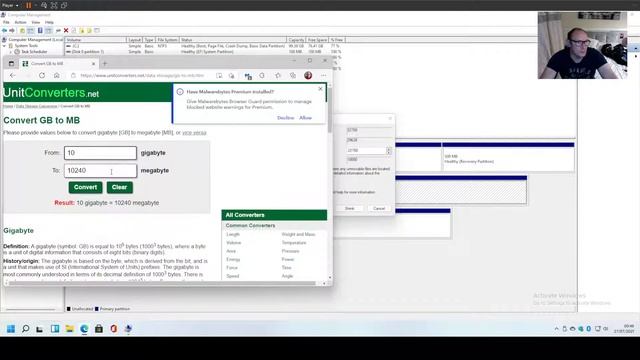Viewport: 640px width, 360px height.
Task: Open Microsoft Store from taskbar
Action: click(x=99, y=329)
